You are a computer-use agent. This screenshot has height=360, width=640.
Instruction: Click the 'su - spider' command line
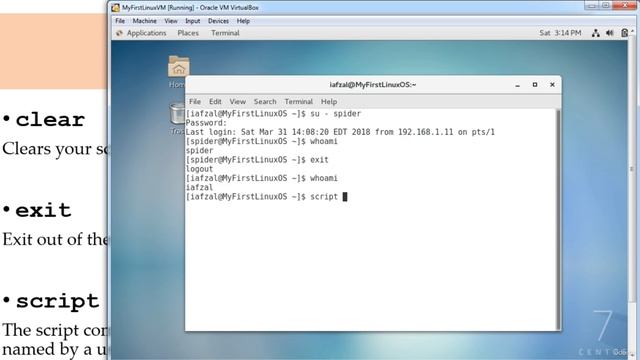click(x=273, y=114)
